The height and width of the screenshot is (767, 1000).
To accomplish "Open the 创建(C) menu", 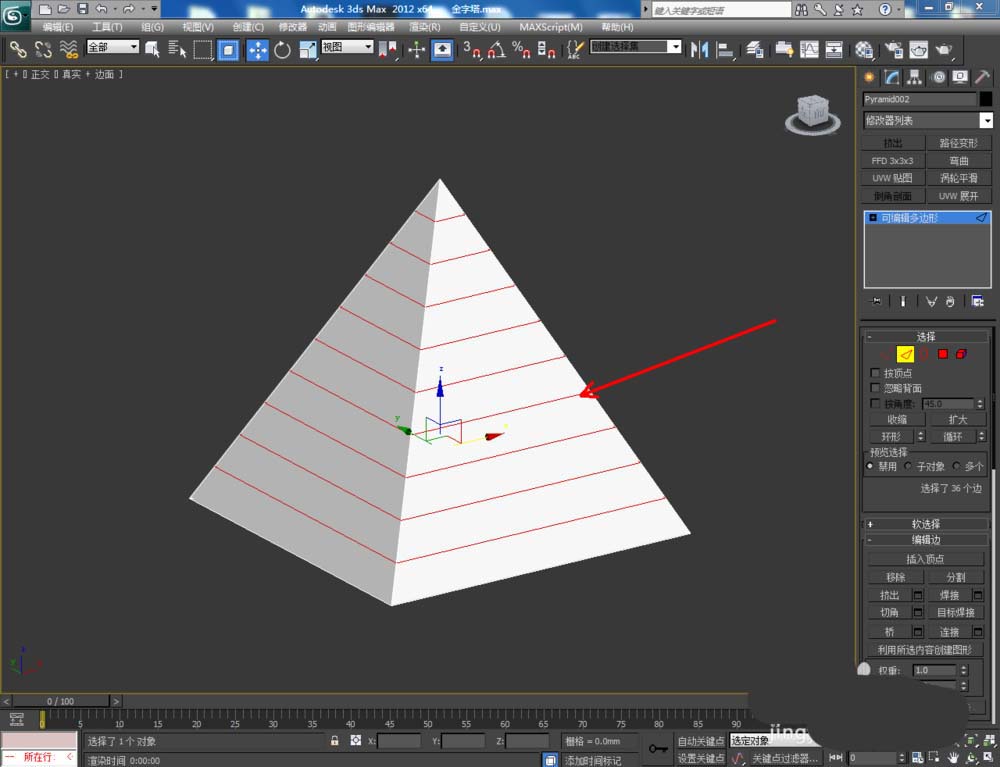I will pos(247,27).
